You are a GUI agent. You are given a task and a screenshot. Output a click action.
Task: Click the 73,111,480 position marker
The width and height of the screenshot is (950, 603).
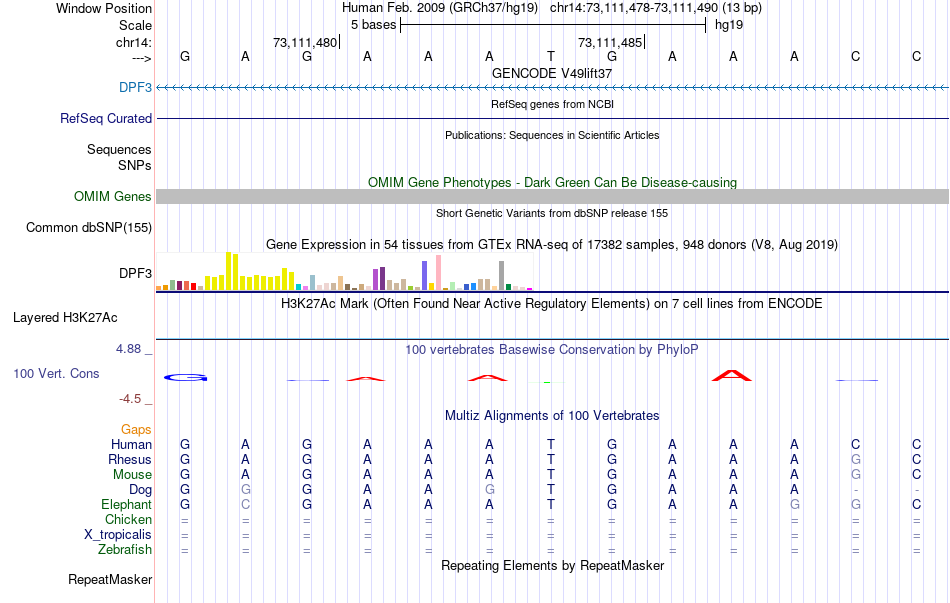click(305, 42)
